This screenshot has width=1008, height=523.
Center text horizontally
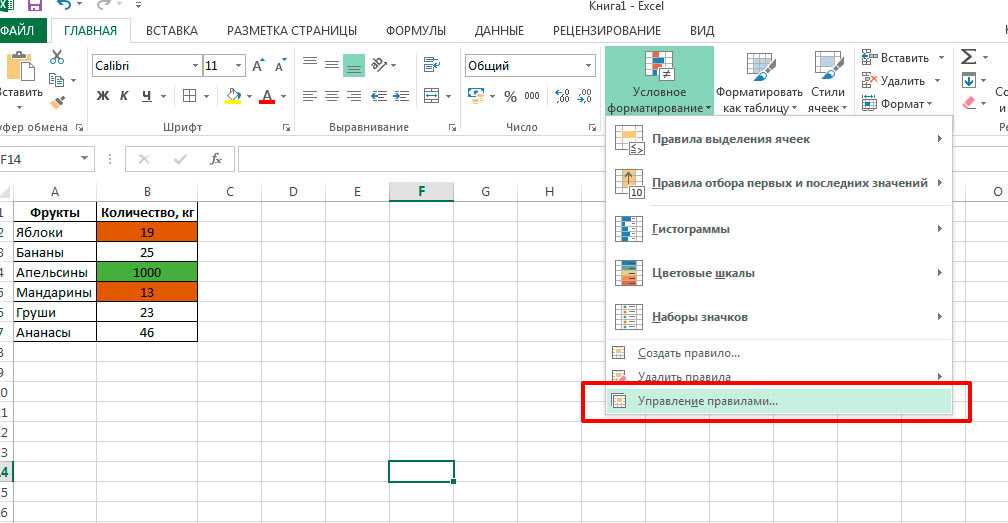click(332, 96)
